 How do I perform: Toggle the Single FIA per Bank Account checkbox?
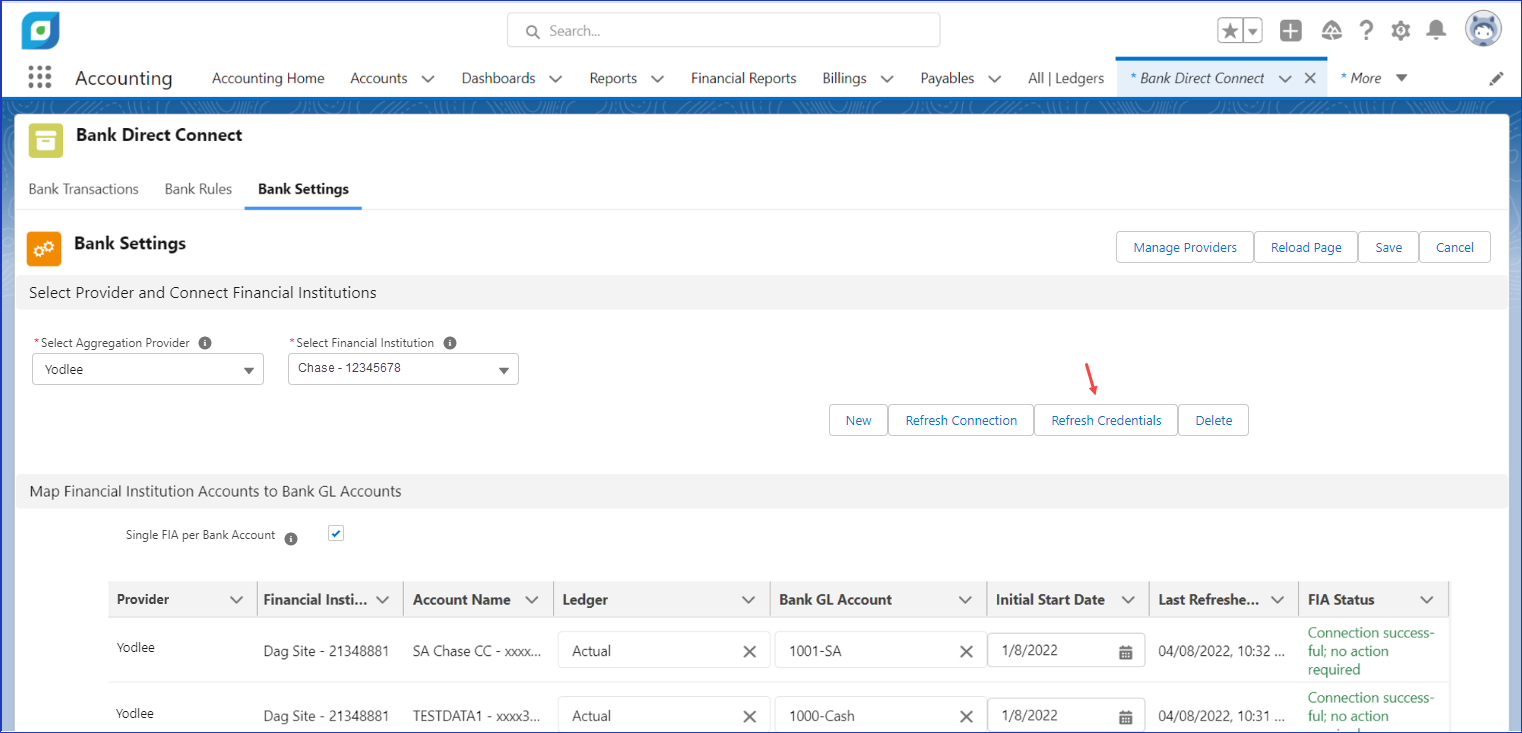point(336,534)
